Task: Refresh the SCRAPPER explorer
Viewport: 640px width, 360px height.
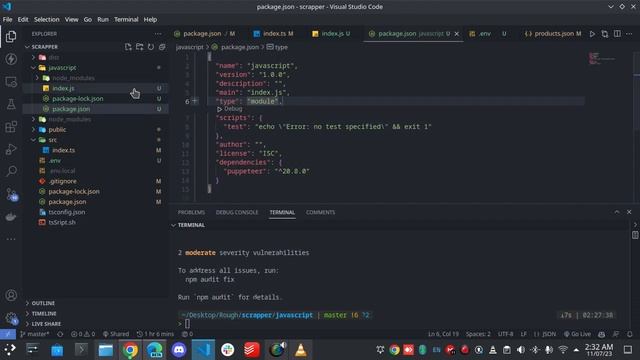Action: click(x=151, y=47)
